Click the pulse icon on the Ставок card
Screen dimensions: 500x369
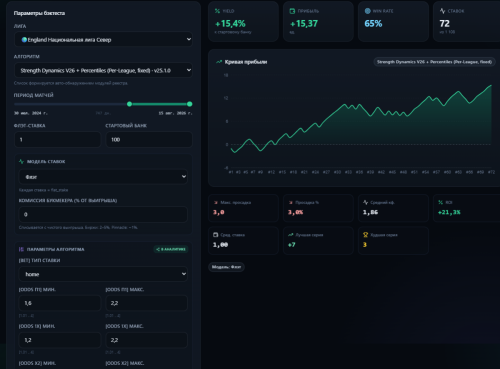pos(442,11)
